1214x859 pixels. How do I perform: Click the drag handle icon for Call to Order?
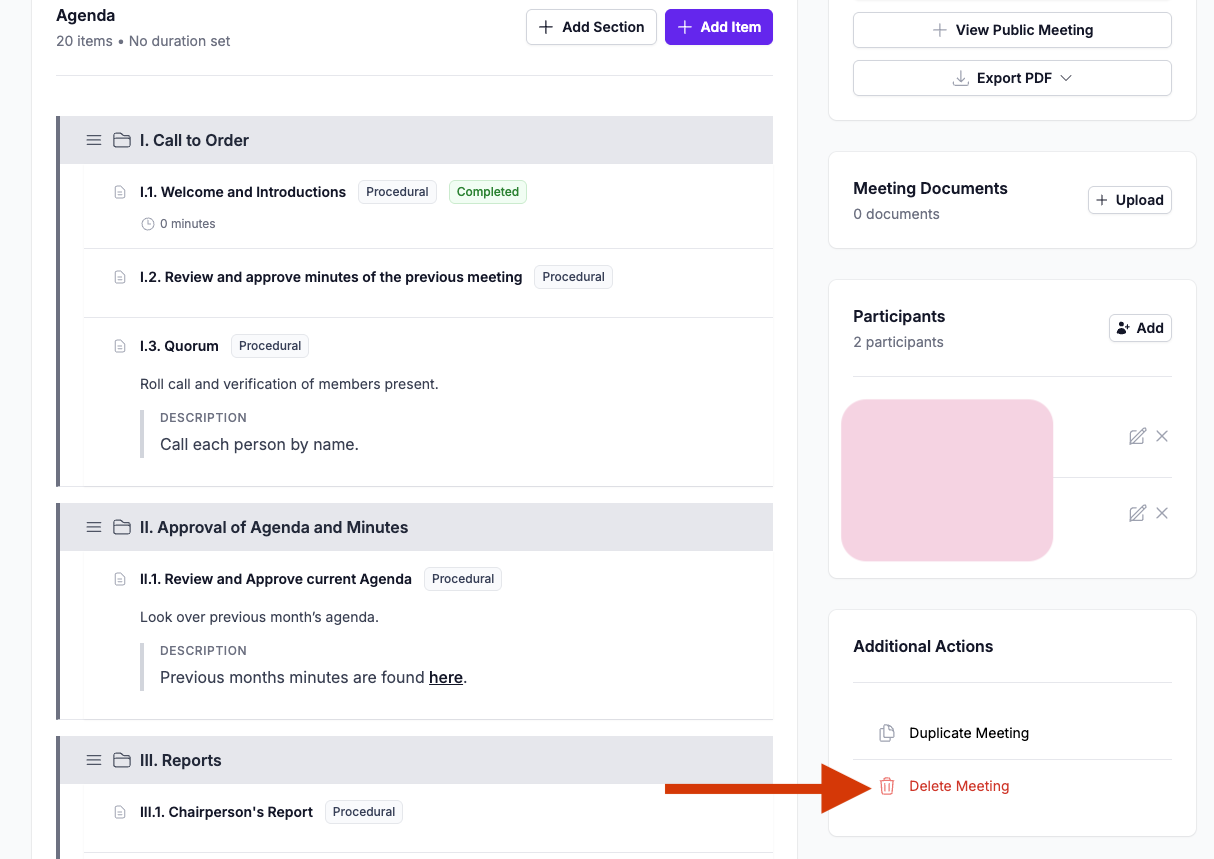[x=94, y=140]
